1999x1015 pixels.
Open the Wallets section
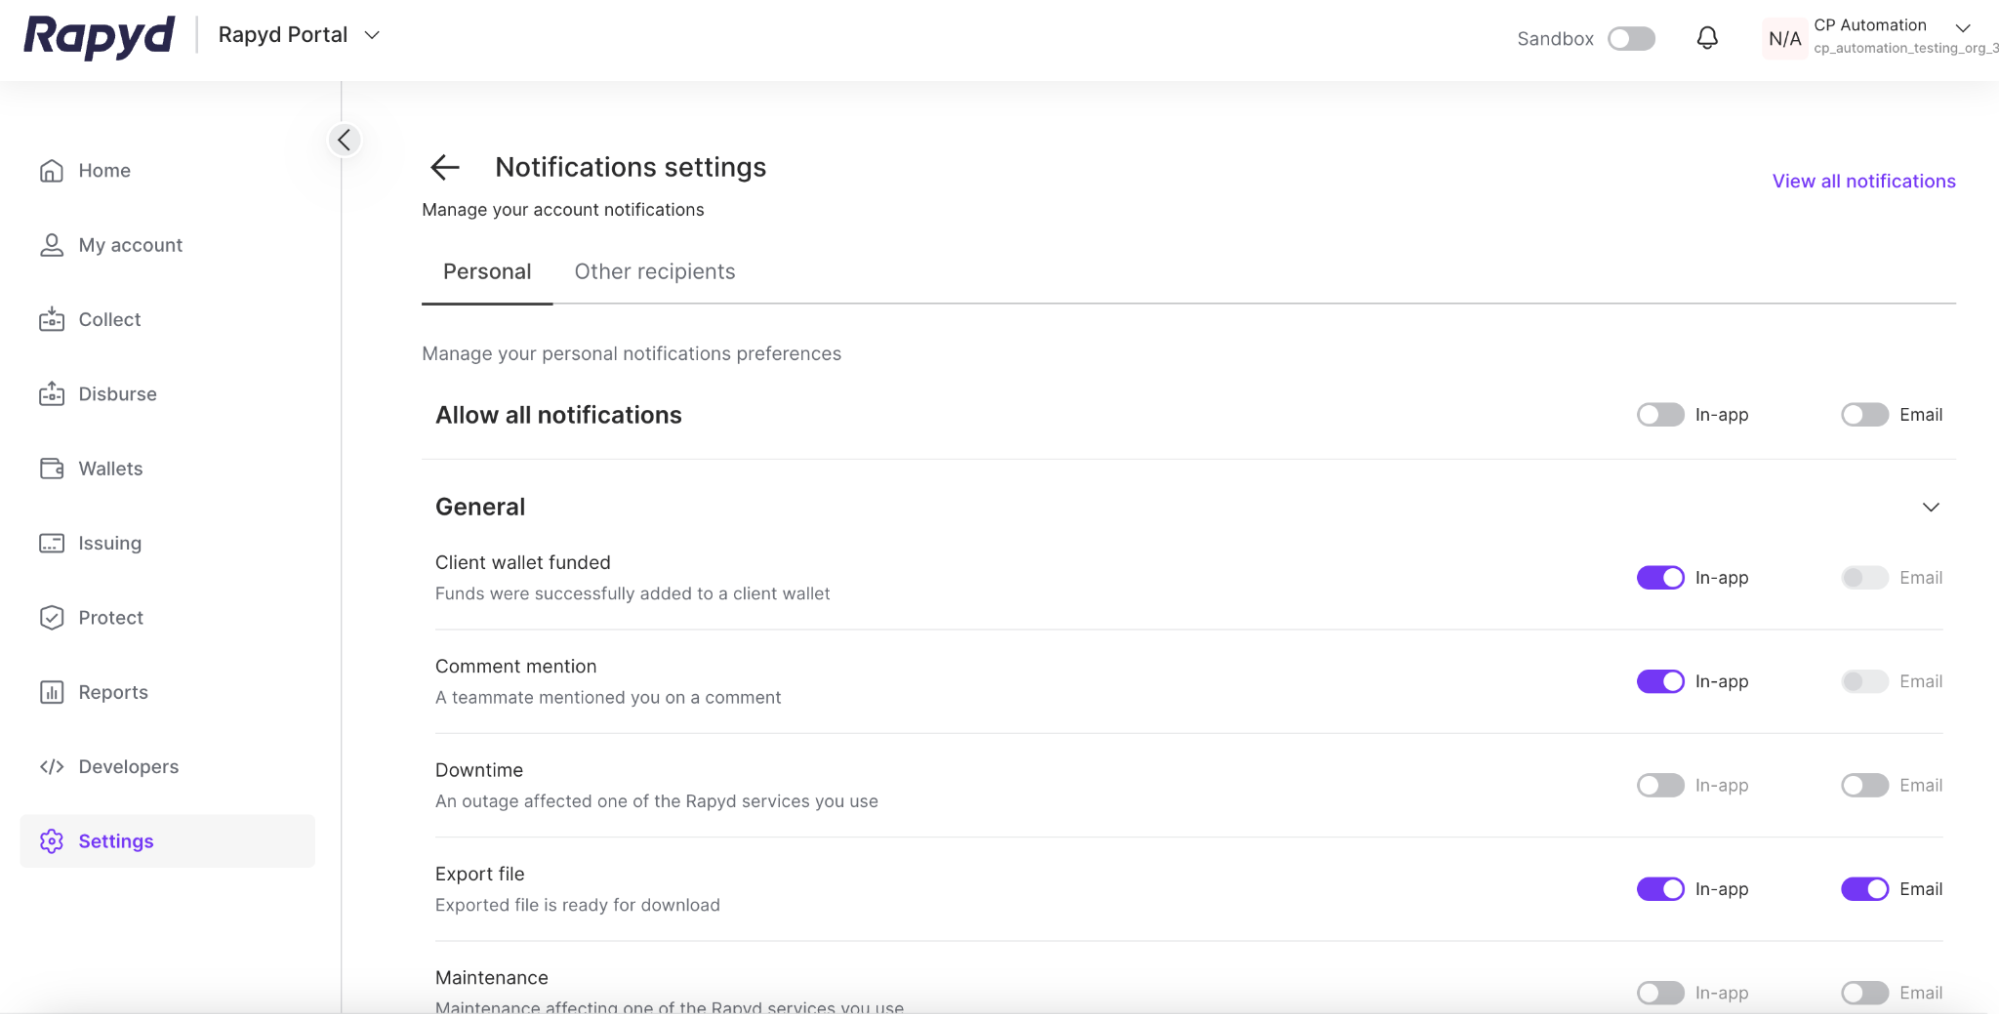[110, 468]
